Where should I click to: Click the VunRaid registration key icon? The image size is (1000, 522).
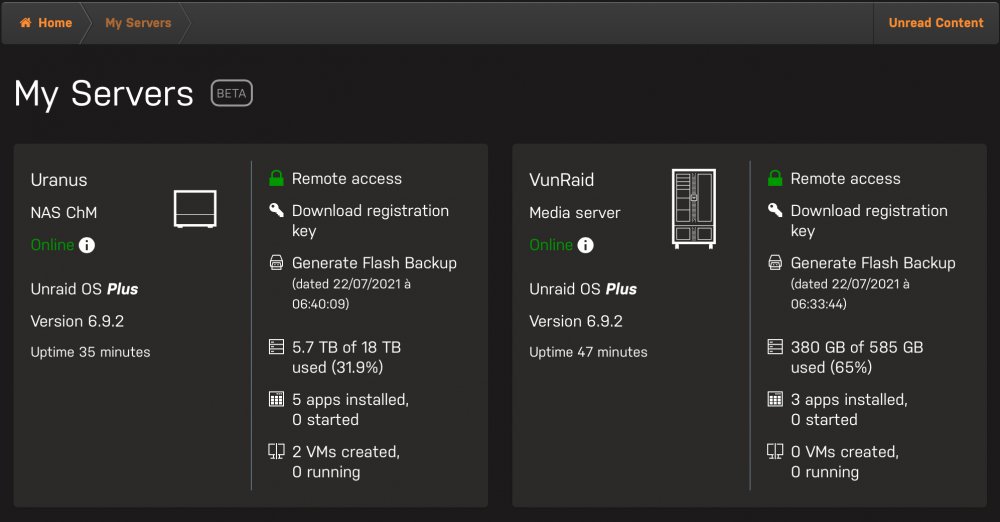click(775, 210)
